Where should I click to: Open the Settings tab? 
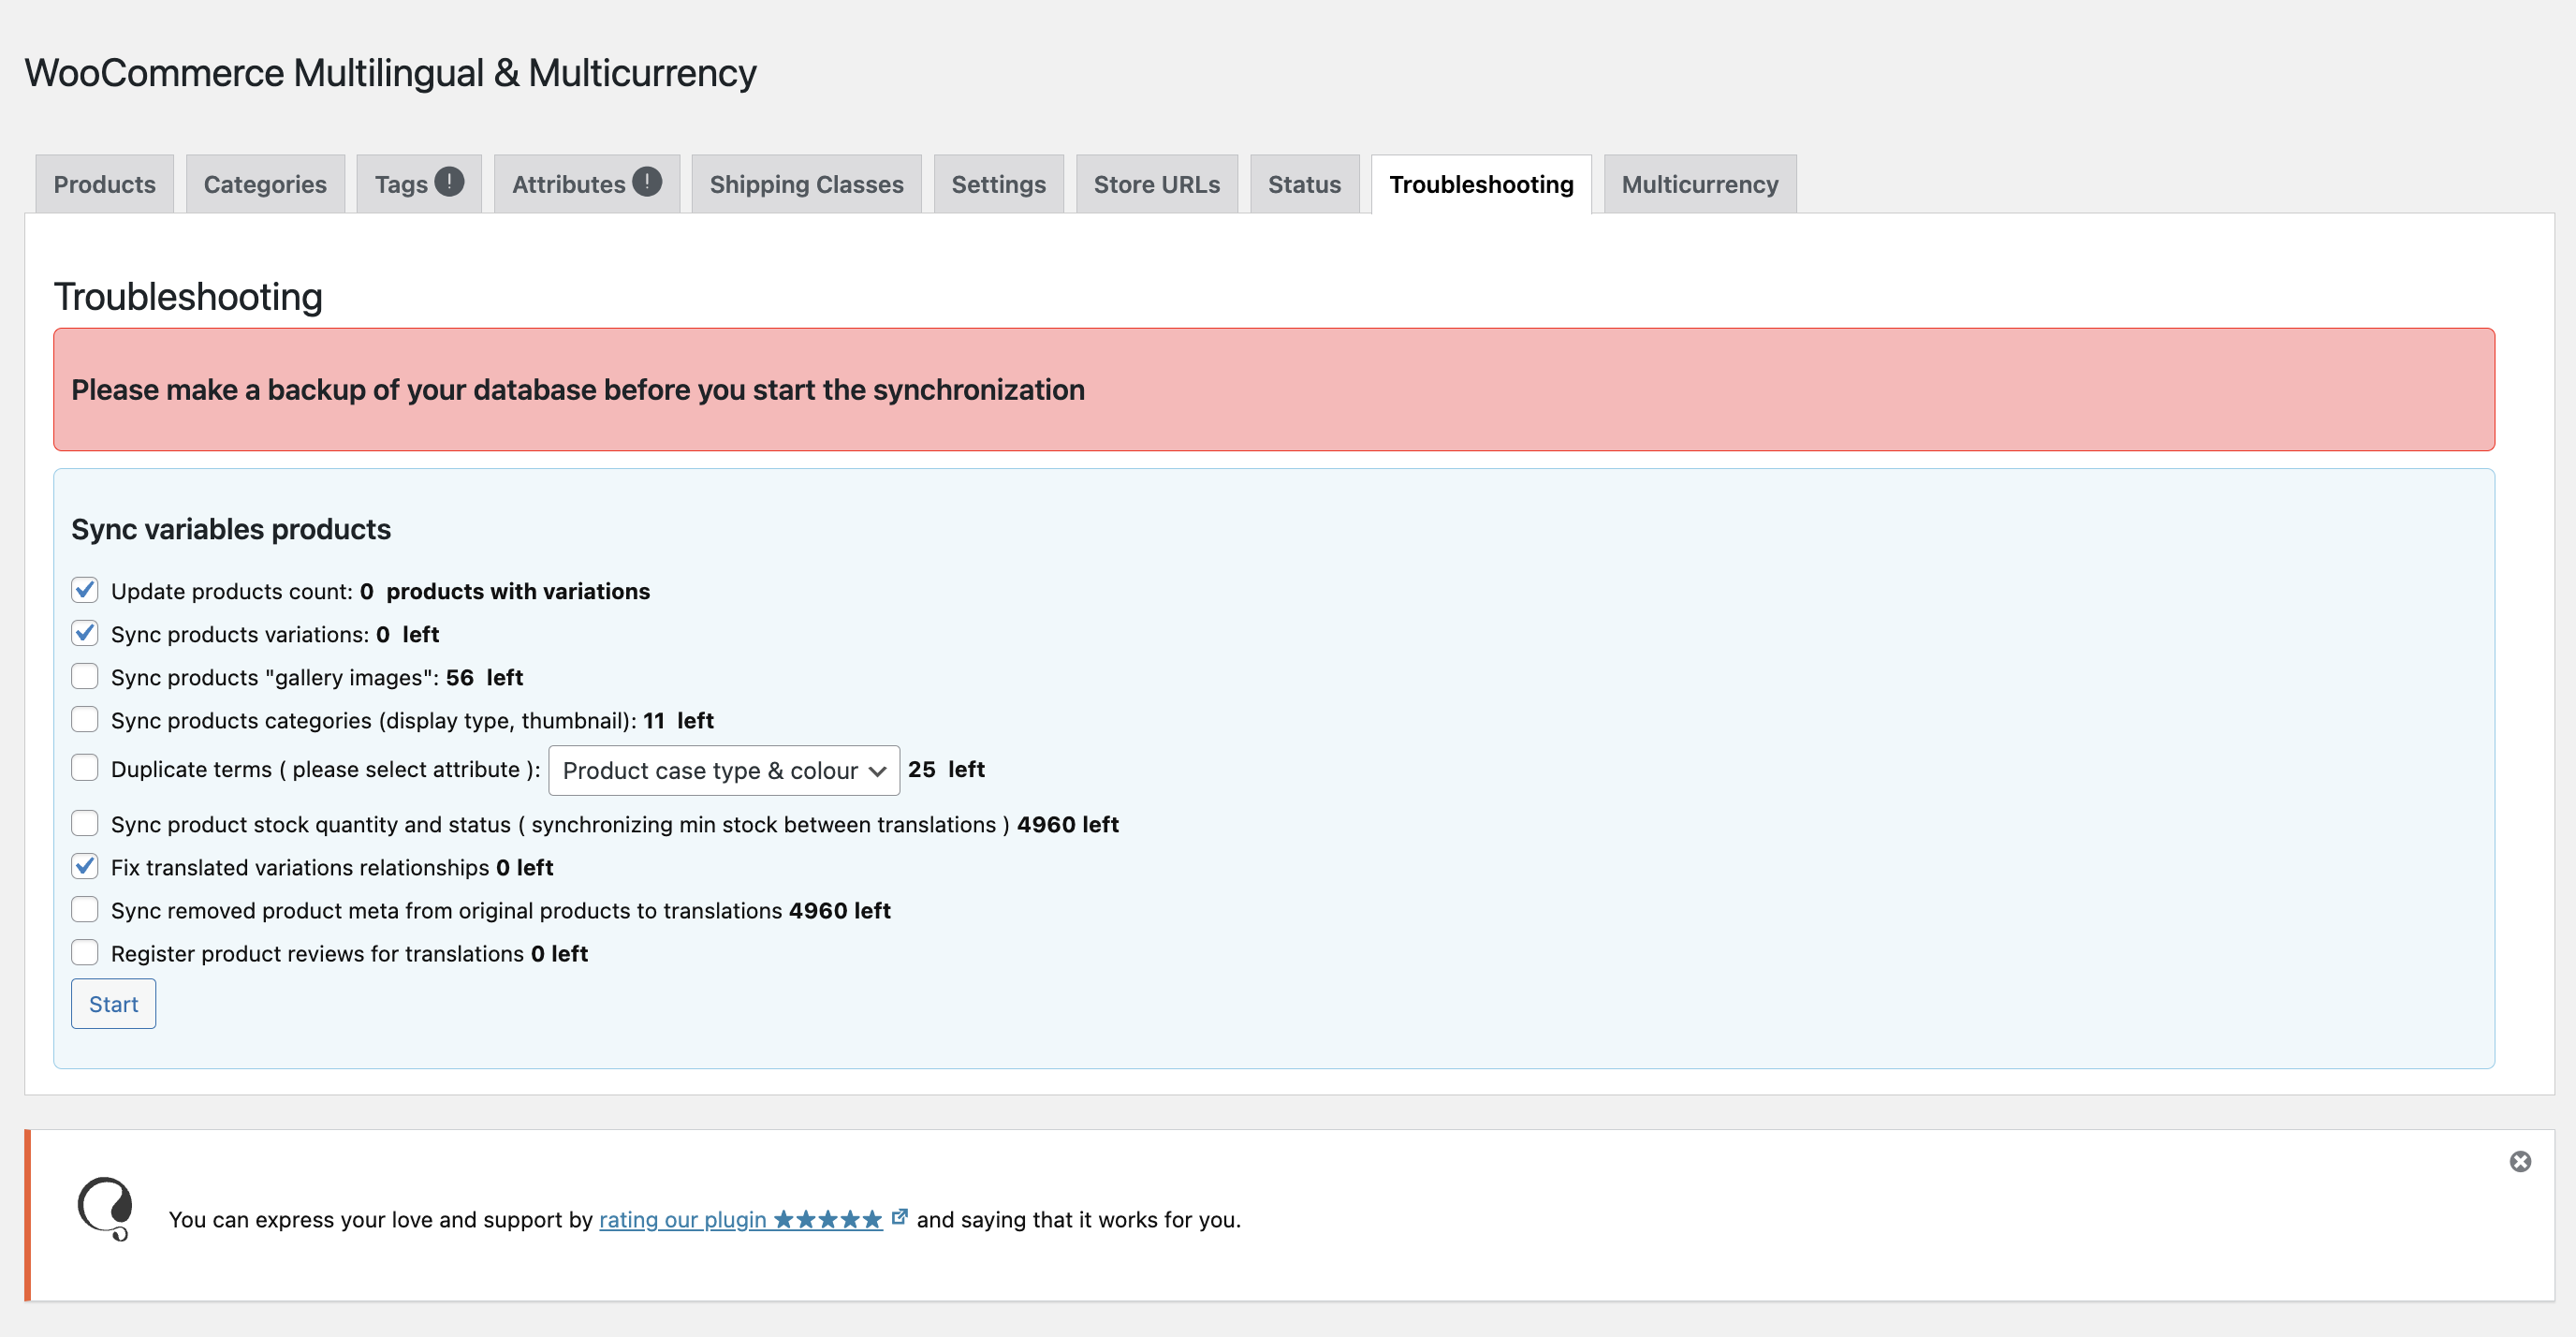point(998,184)
